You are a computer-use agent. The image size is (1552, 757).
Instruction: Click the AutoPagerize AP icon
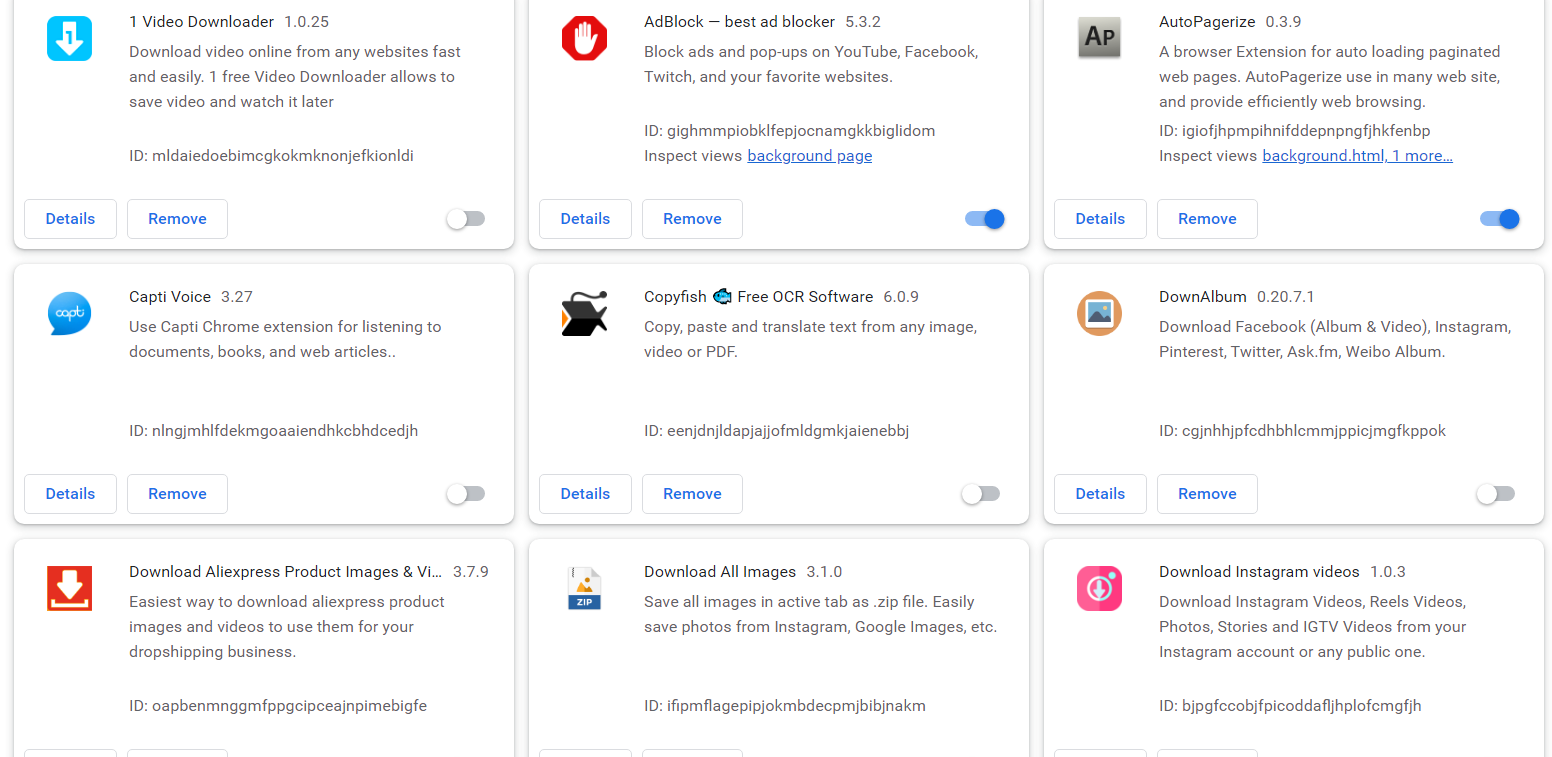click(1099, 38)
